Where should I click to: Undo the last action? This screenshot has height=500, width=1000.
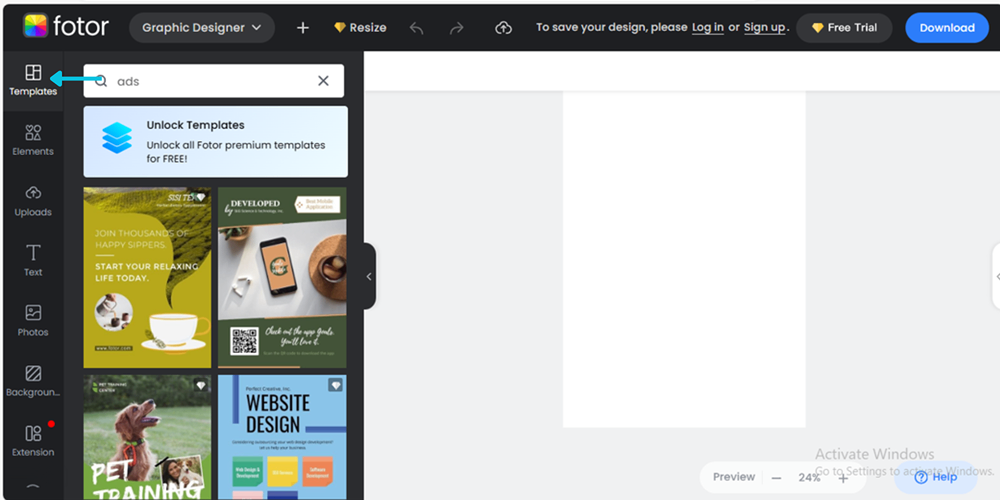tap(416, 27)
